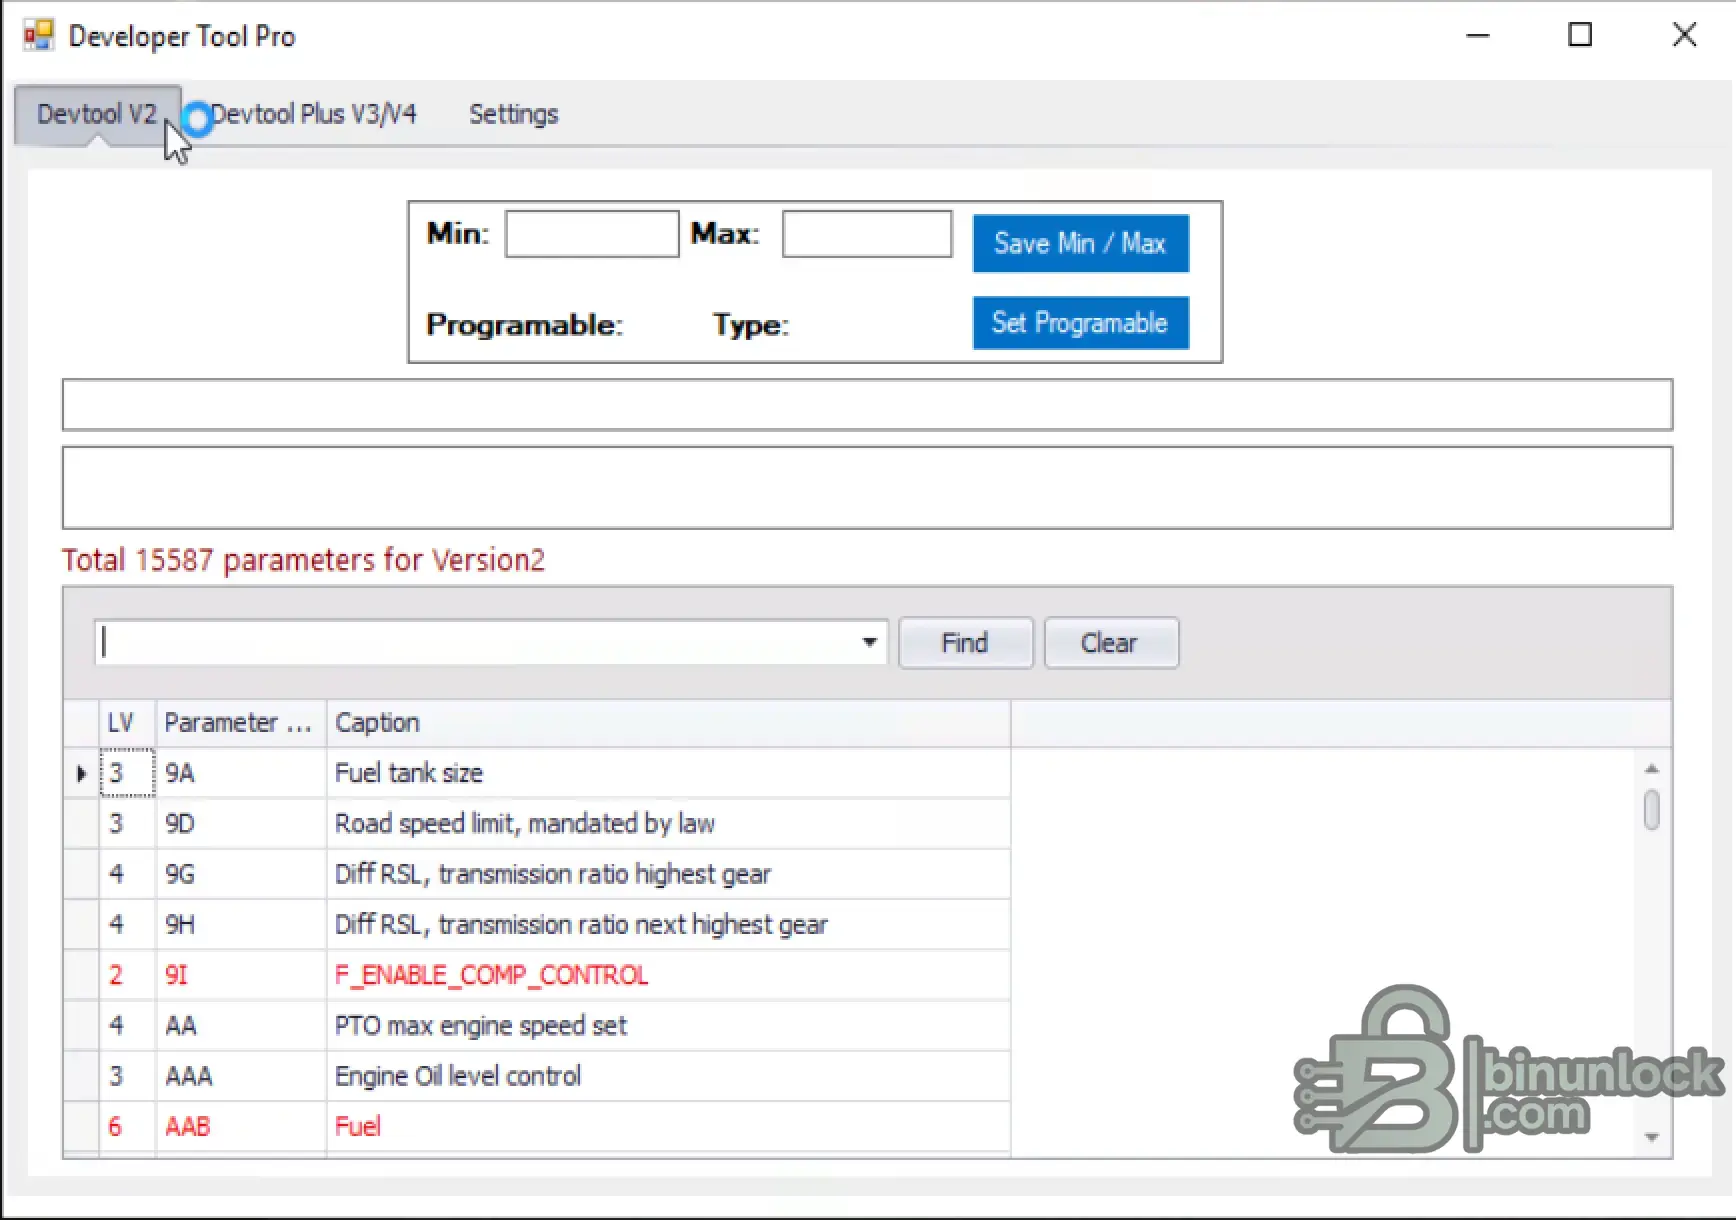Click the LV cell of row 9A
The width and height of the screenshot is (1736, 1220).
[127, 773]
